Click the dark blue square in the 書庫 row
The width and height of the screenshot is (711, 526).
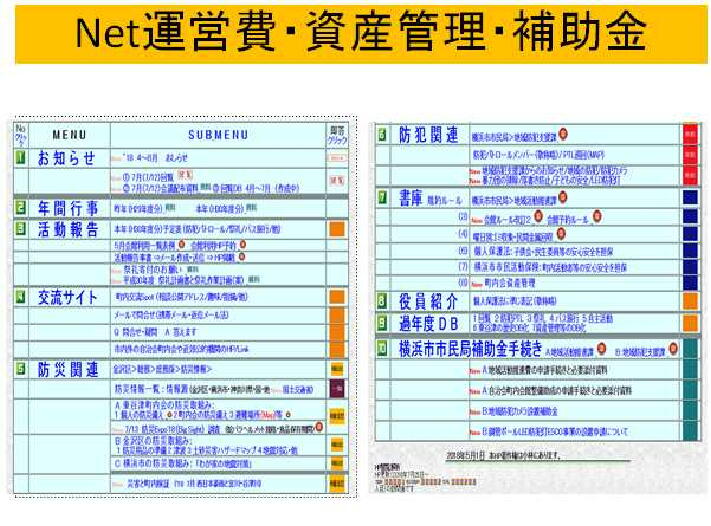pyautogui.click(x=689, y=198)
